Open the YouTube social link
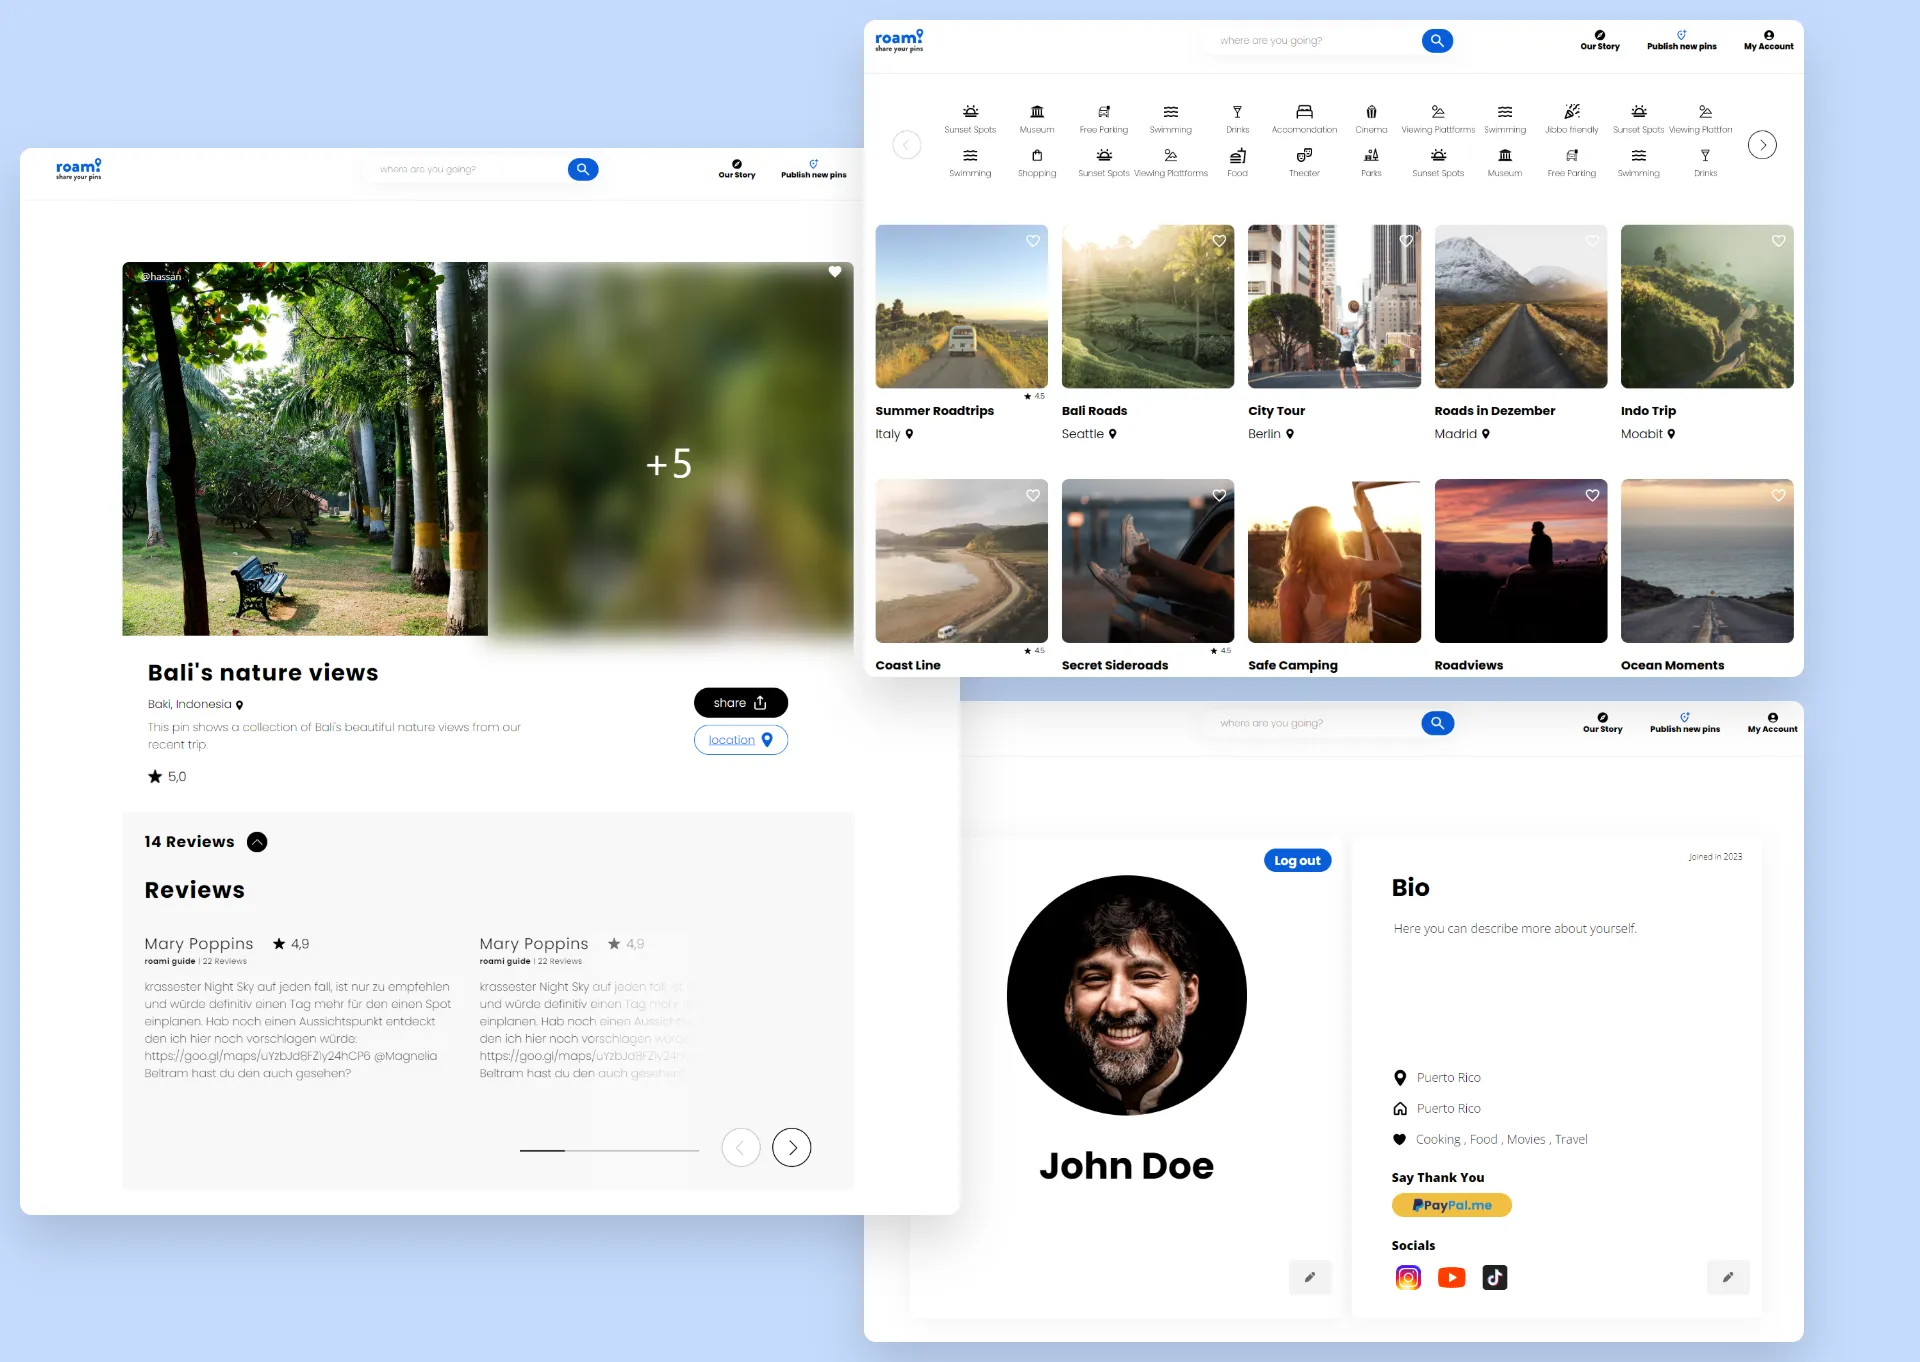Screen dimensions: 1920x1362 (1451, 1277)
